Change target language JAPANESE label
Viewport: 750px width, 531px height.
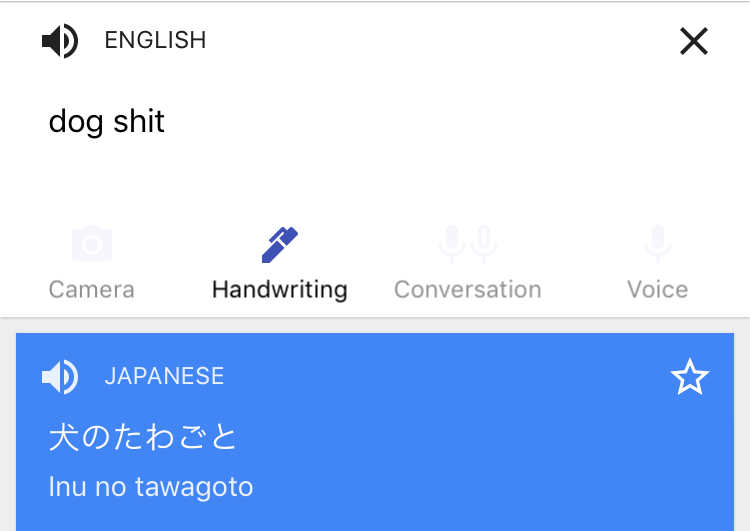coord(164,376)
